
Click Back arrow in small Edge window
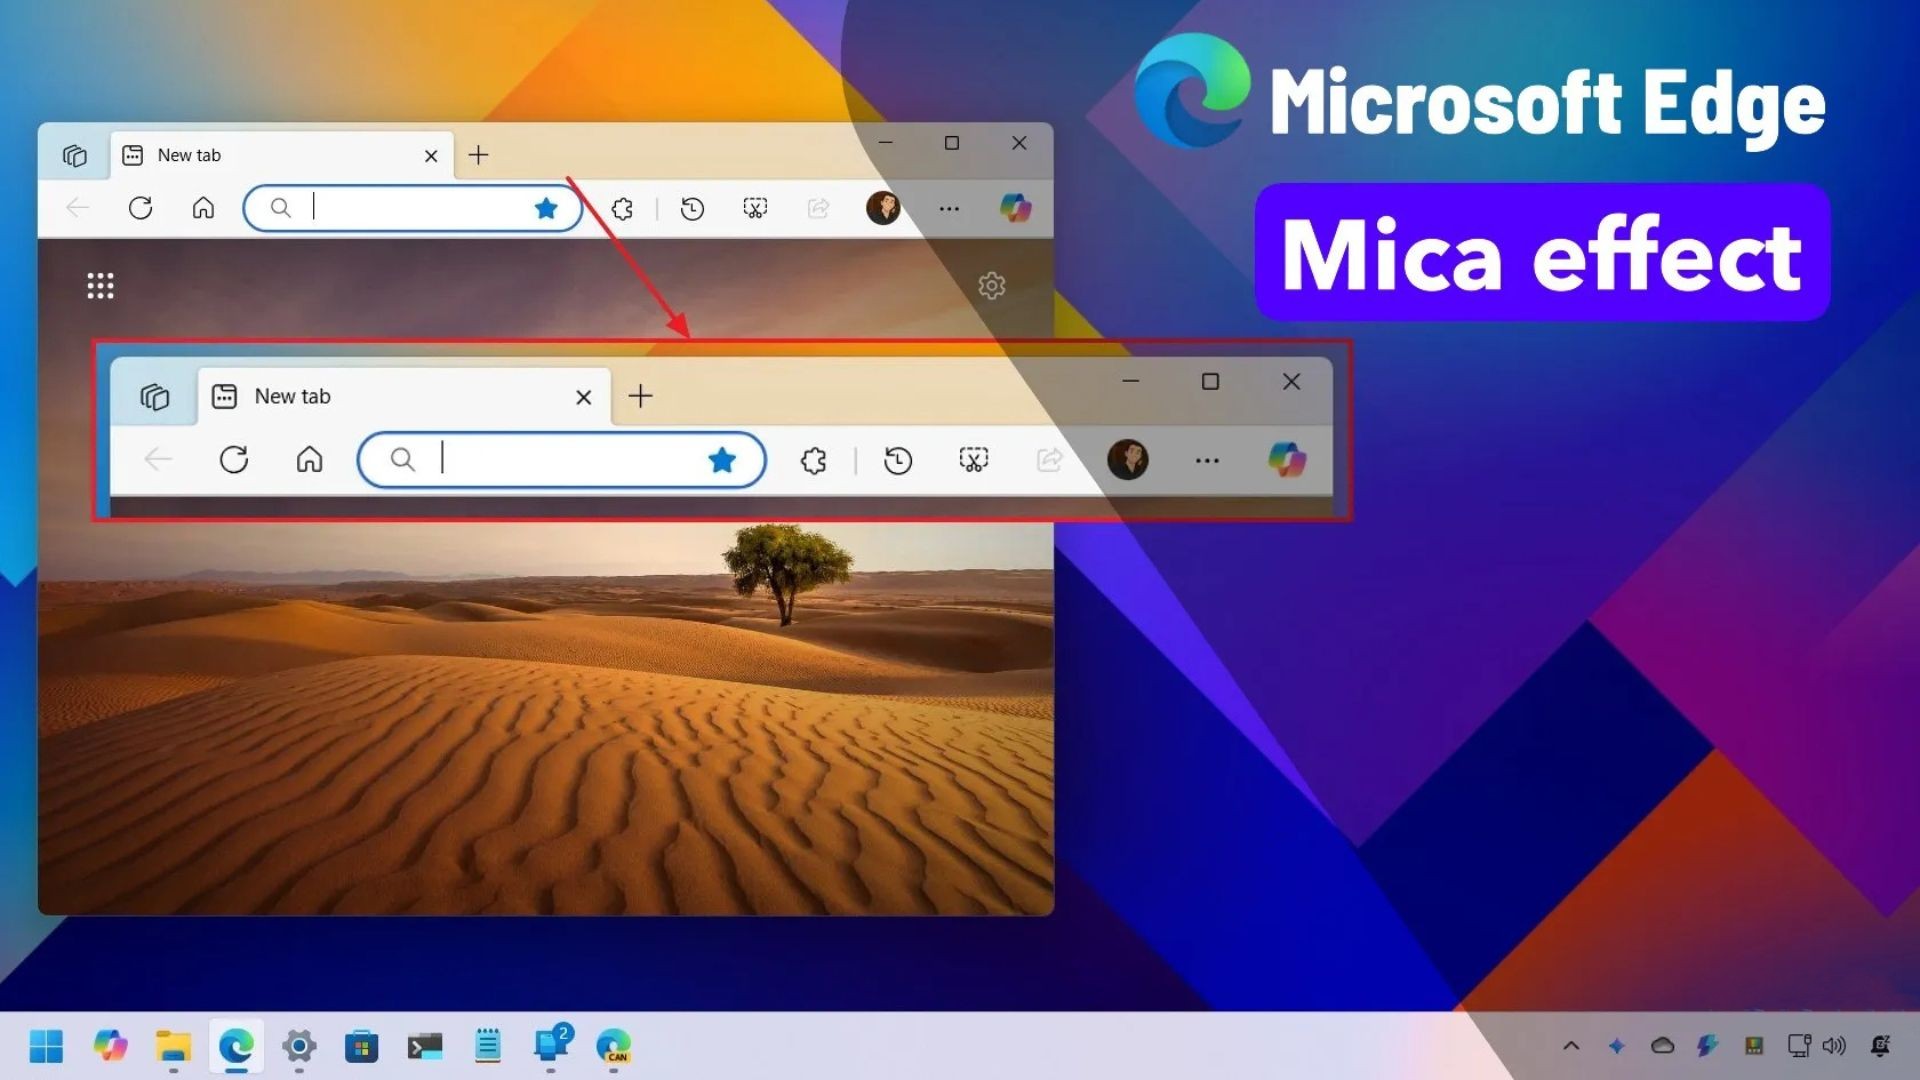[x=78, y=208]
